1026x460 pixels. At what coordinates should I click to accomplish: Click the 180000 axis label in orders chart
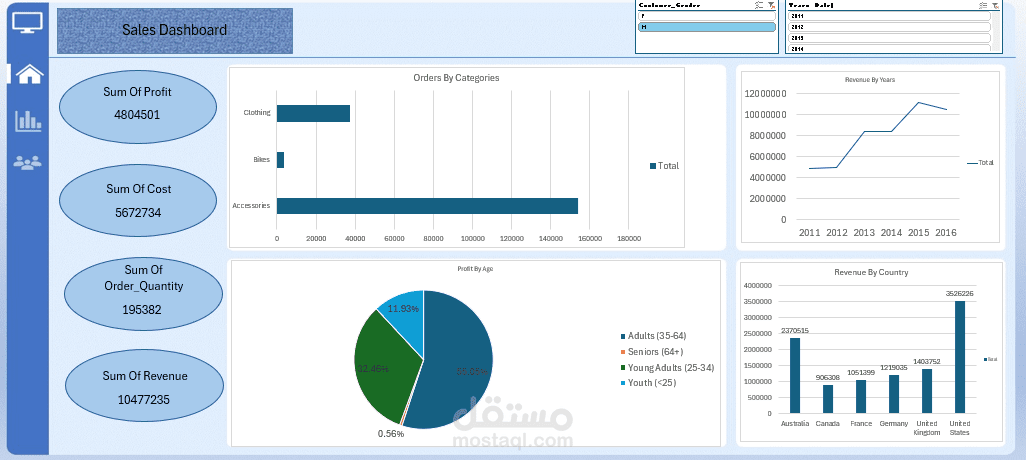(x=628, y=239)
